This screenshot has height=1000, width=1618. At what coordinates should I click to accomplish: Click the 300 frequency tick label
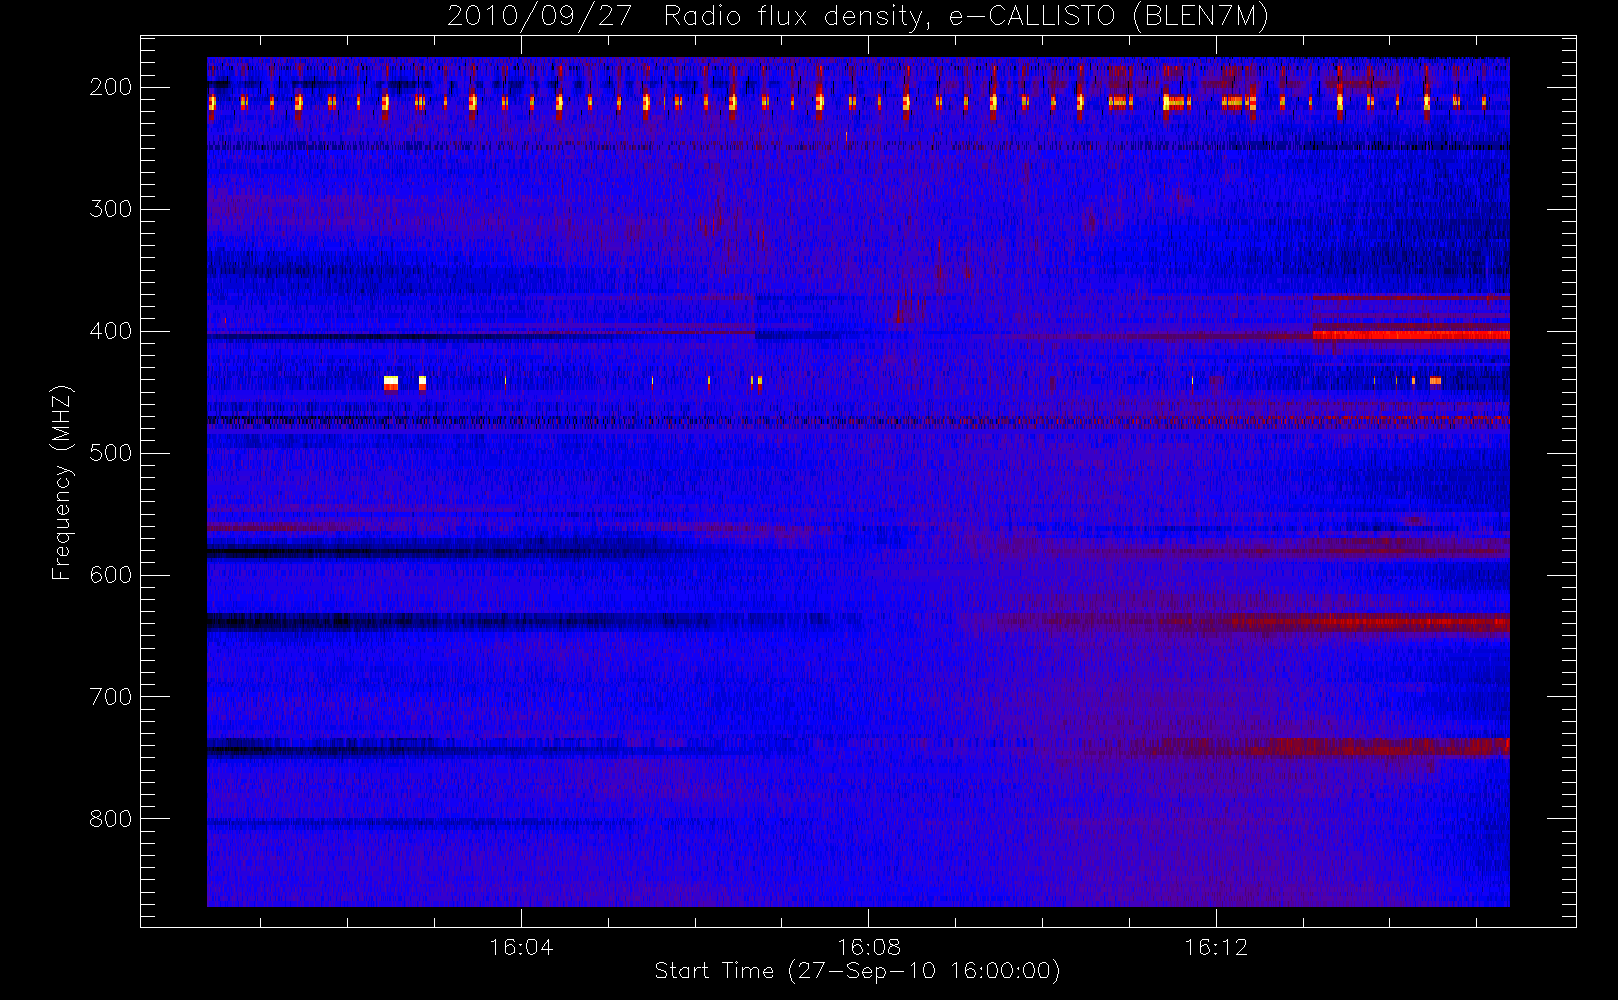click(111, 209)
